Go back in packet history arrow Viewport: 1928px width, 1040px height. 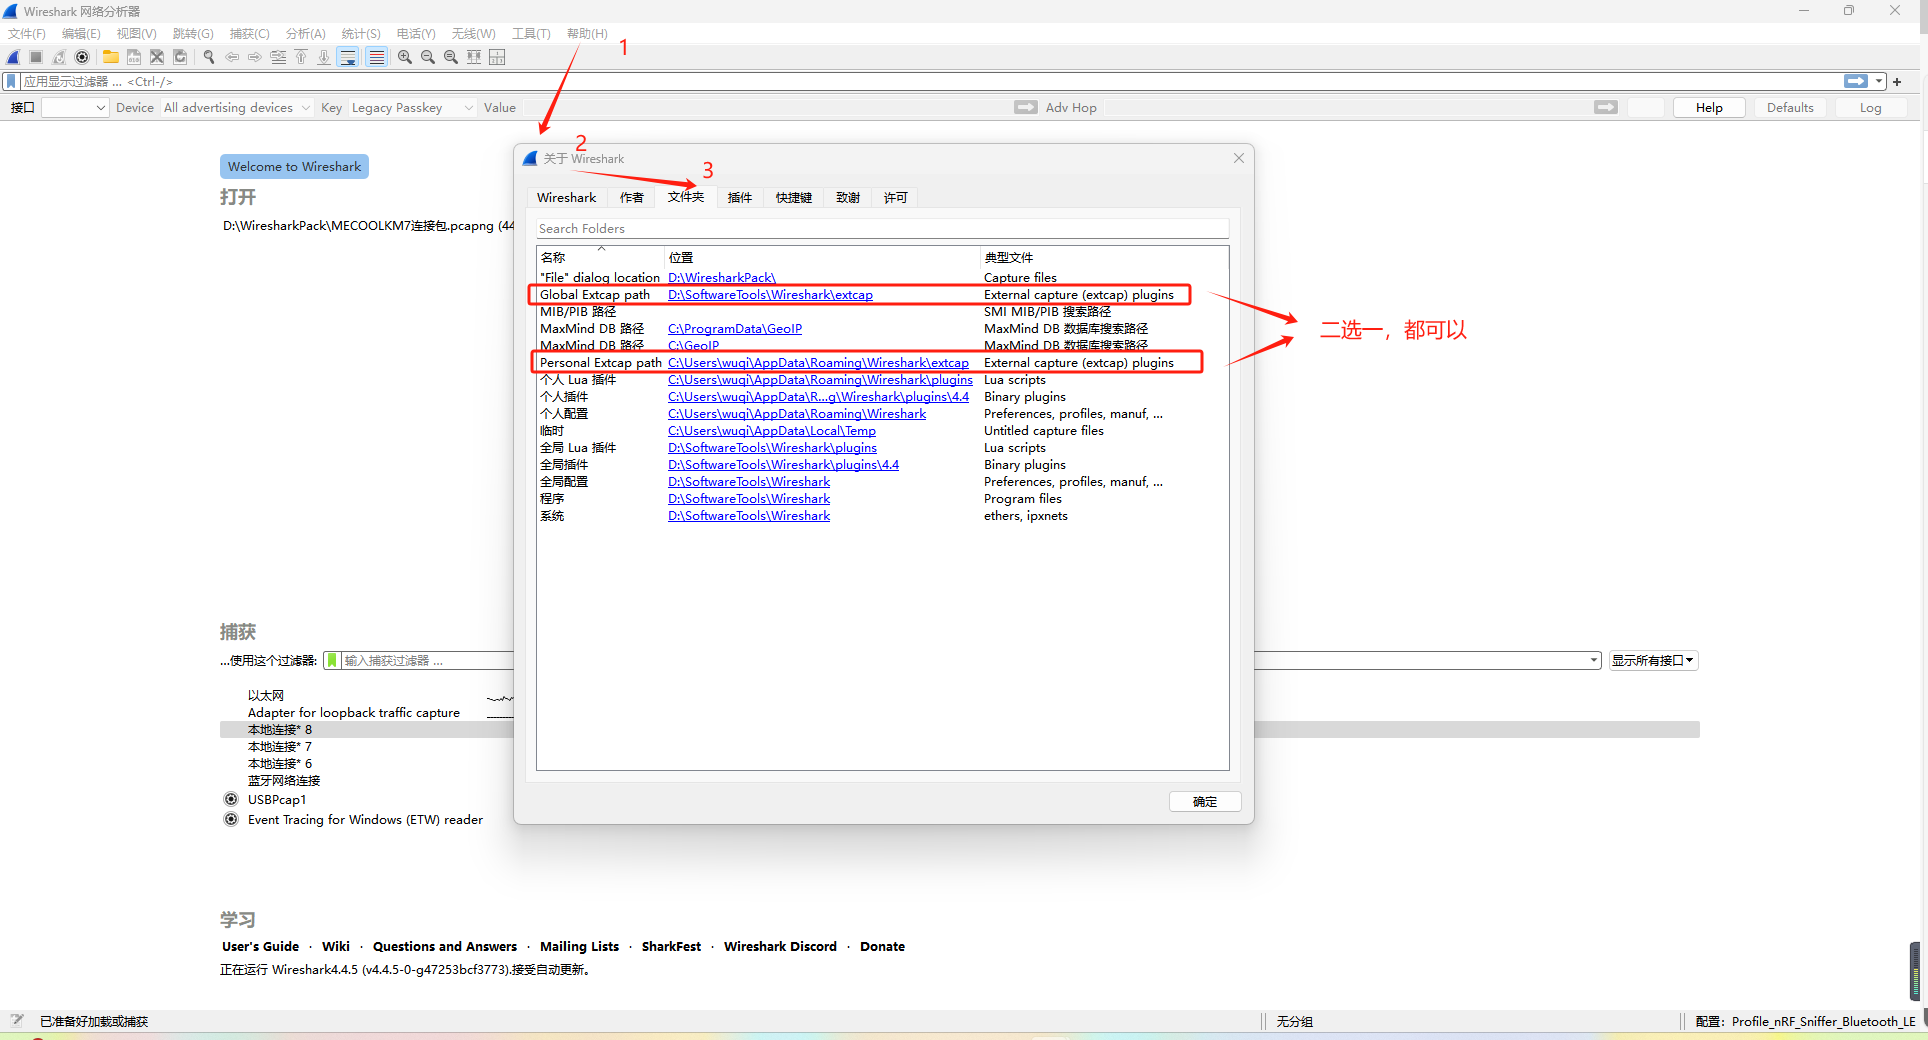tap(232, 58)
